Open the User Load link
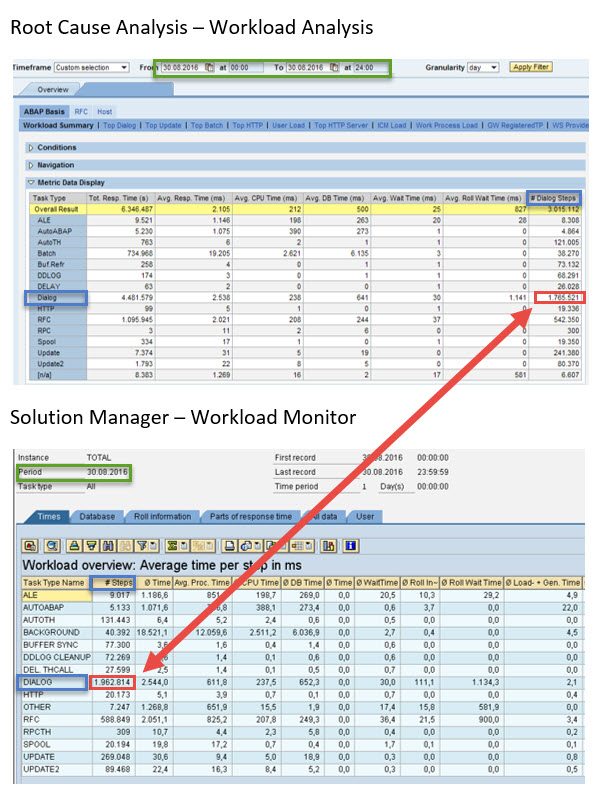 [x=288, y=125]
